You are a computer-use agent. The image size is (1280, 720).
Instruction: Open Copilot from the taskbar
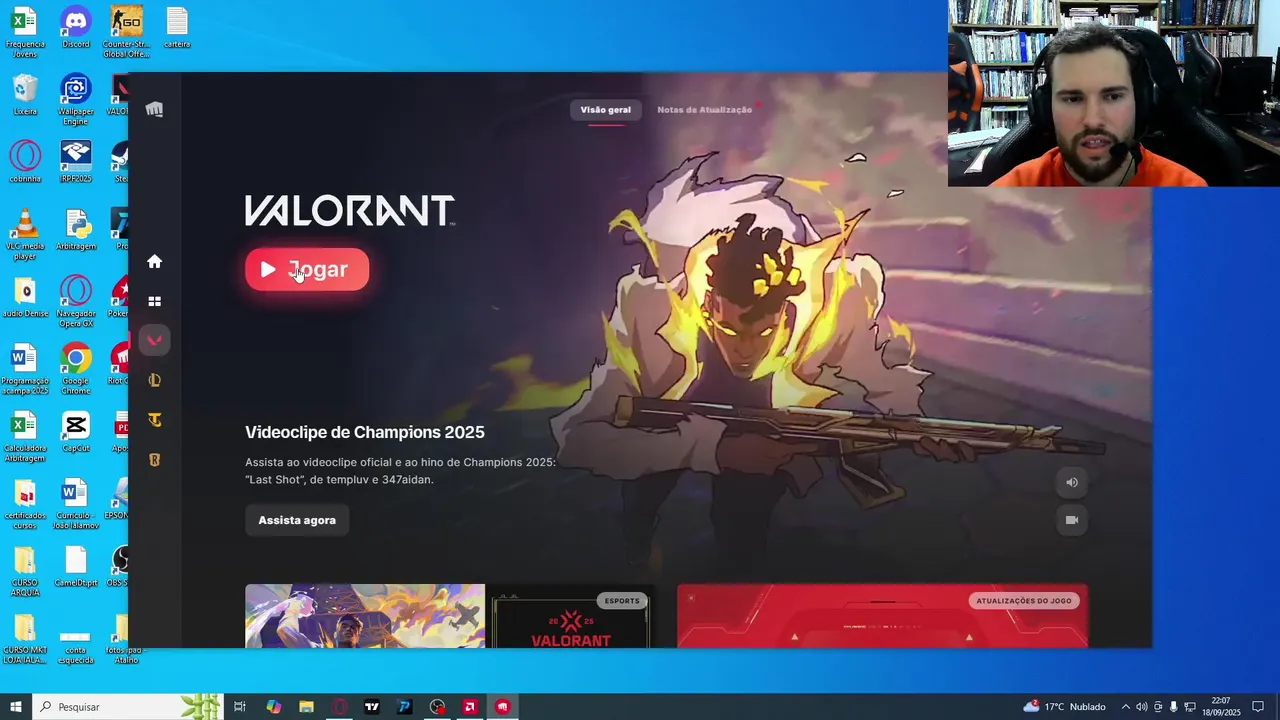(x=274, y=707)
